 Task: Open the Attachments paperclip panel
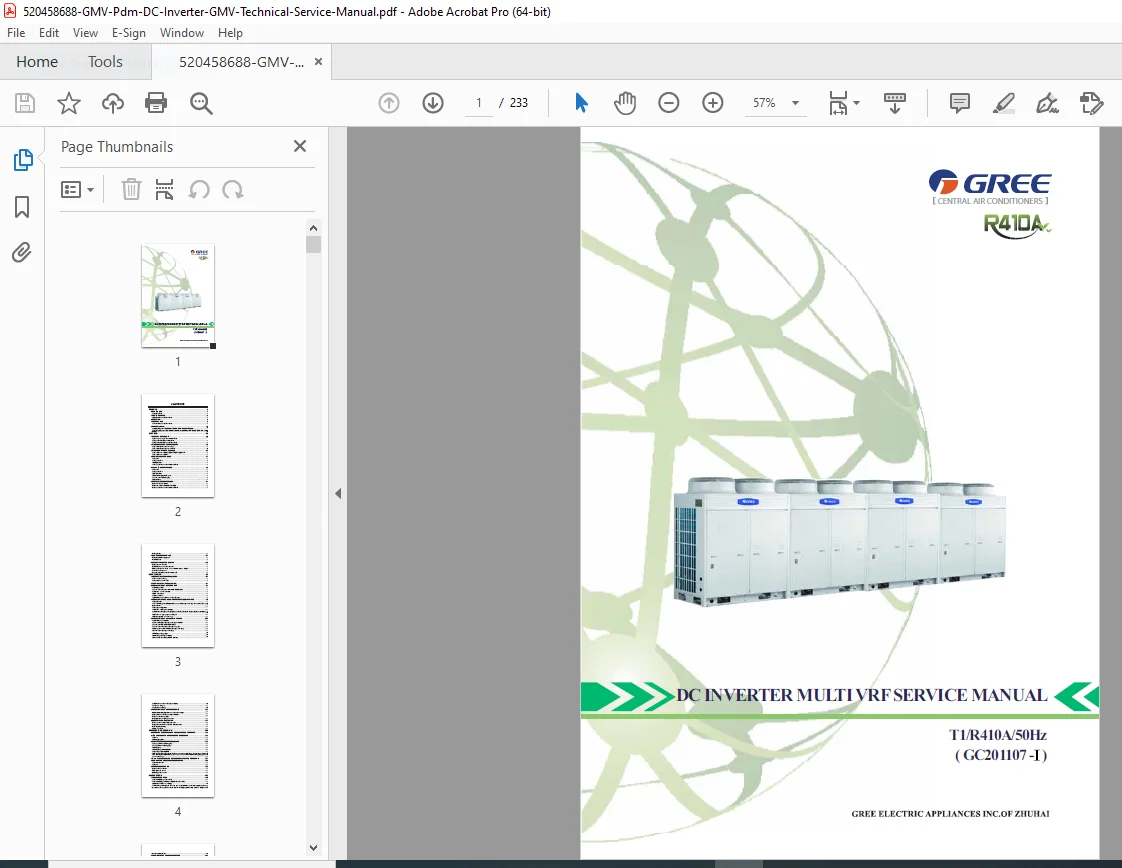[21, 253]
